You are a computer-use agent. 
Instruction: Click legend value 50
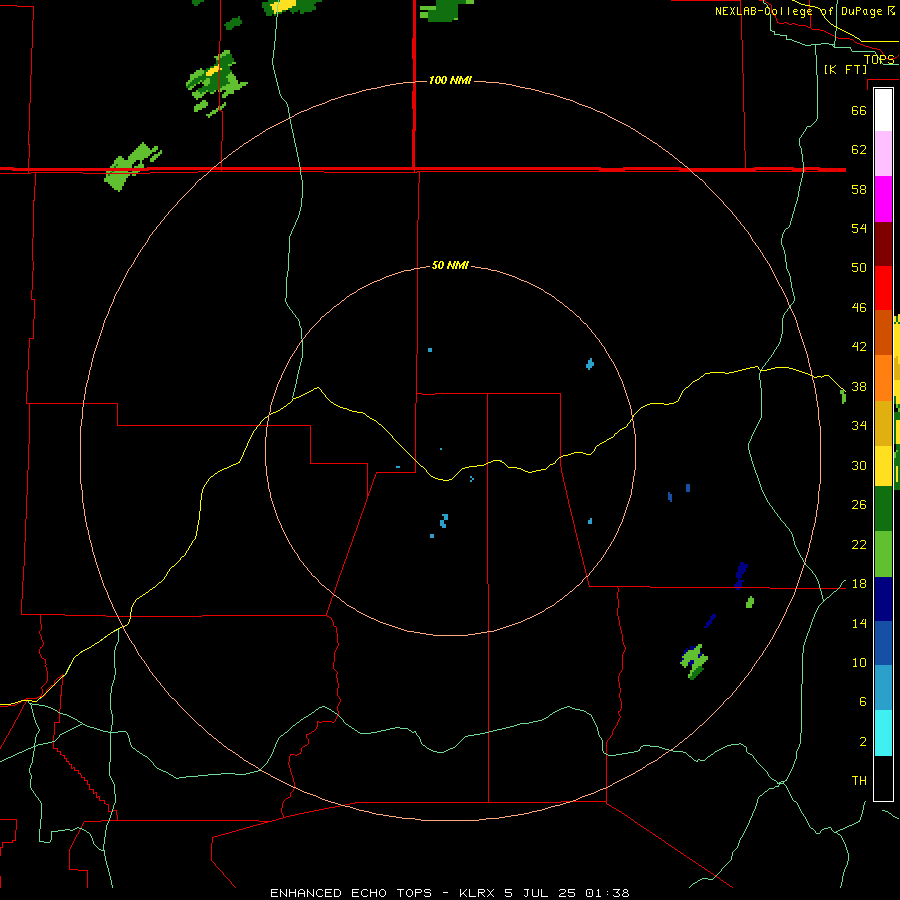coord(859,268)
